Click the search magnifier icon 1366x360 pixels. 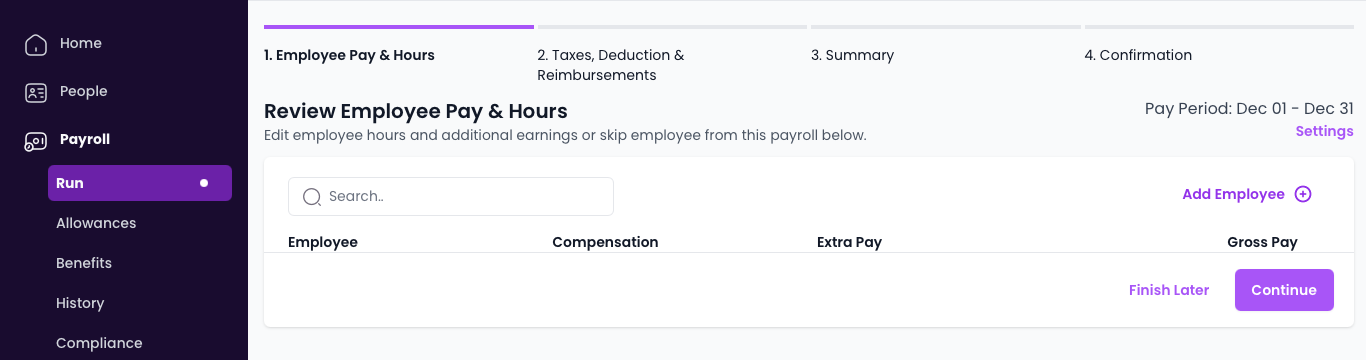tap(312, 197)
